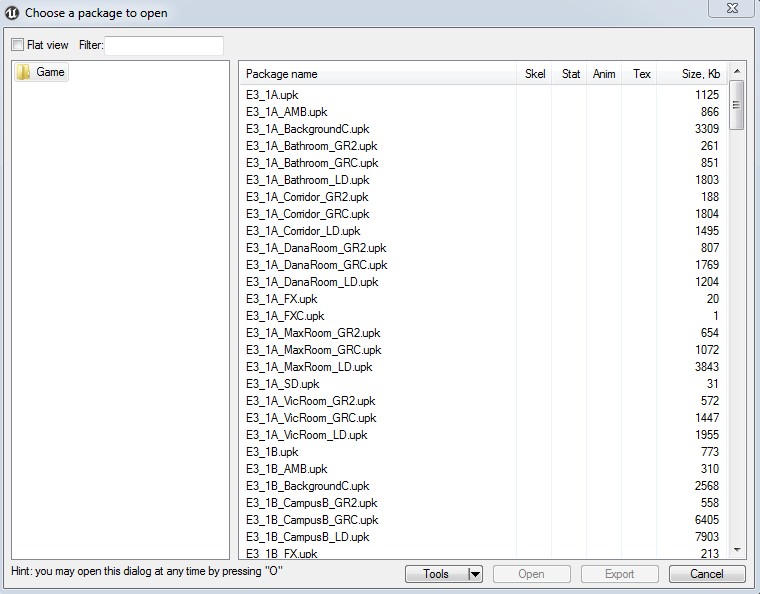The image size is (760, 594).
Task: Sort by Tex column header
Action: click(x=639, y=74)
